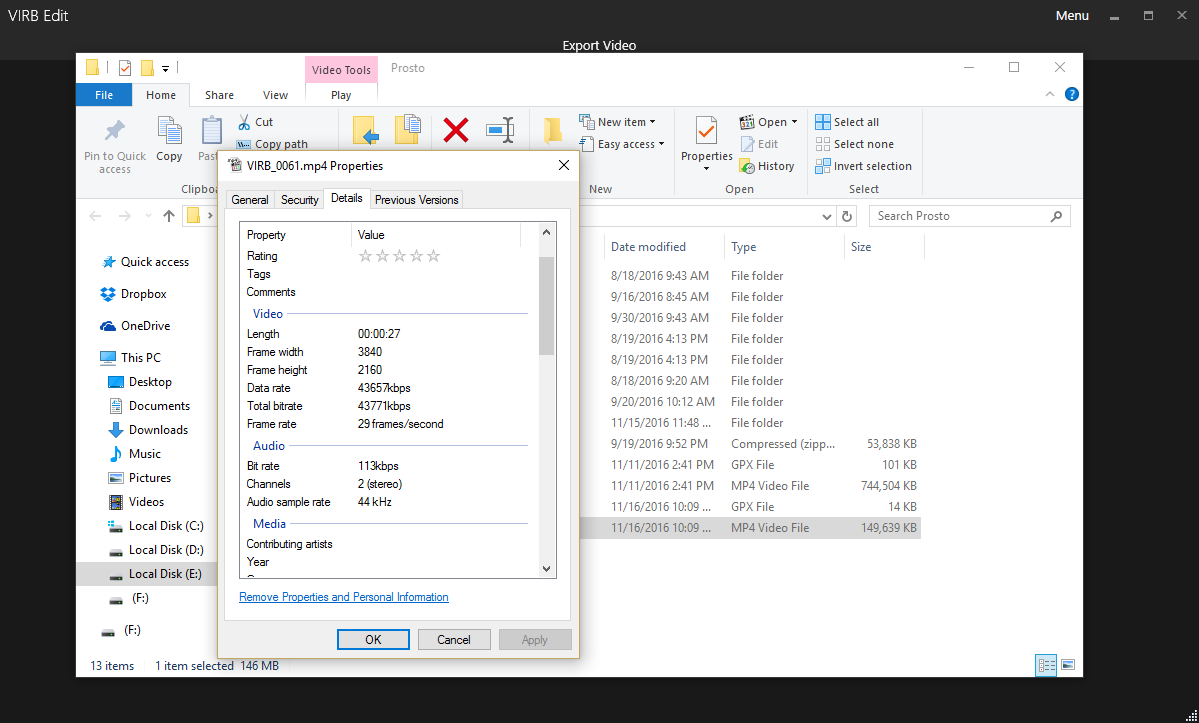Select the details view layout toggle
Viewport: 1199px width, 723px height.
[1046, 665]
